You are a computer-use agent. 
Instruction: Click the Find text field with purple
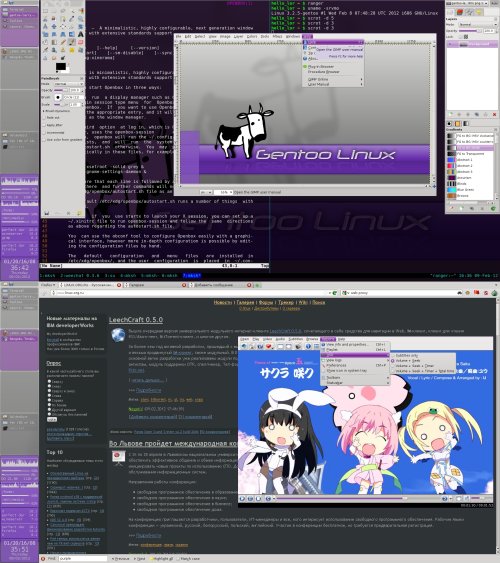(83, 559)
